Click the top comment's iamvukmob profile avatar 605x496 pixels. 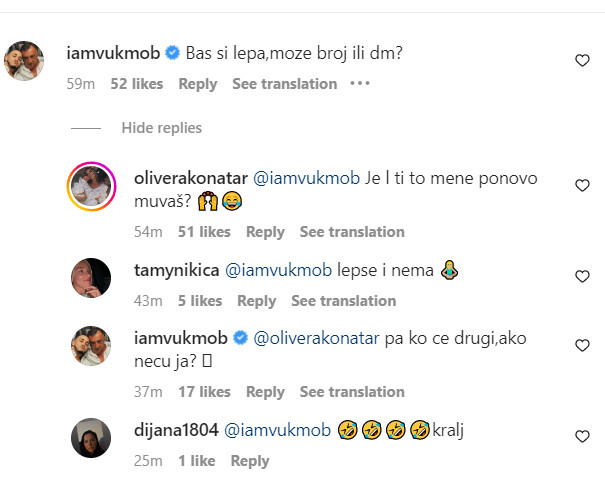[x=25, y=61]
